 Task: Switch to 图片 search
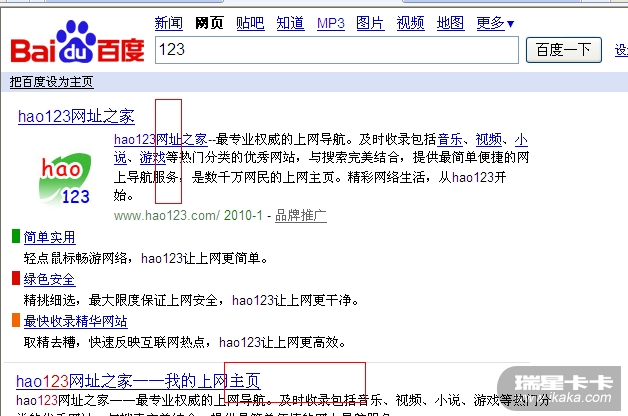click(370, 23)
